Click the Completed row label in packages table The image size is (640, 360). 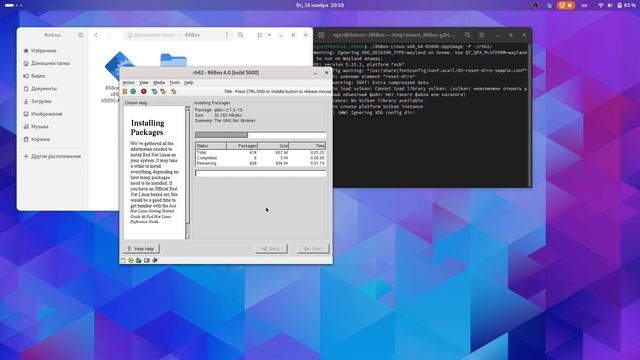pyautogui.click(x=207, y=158)
